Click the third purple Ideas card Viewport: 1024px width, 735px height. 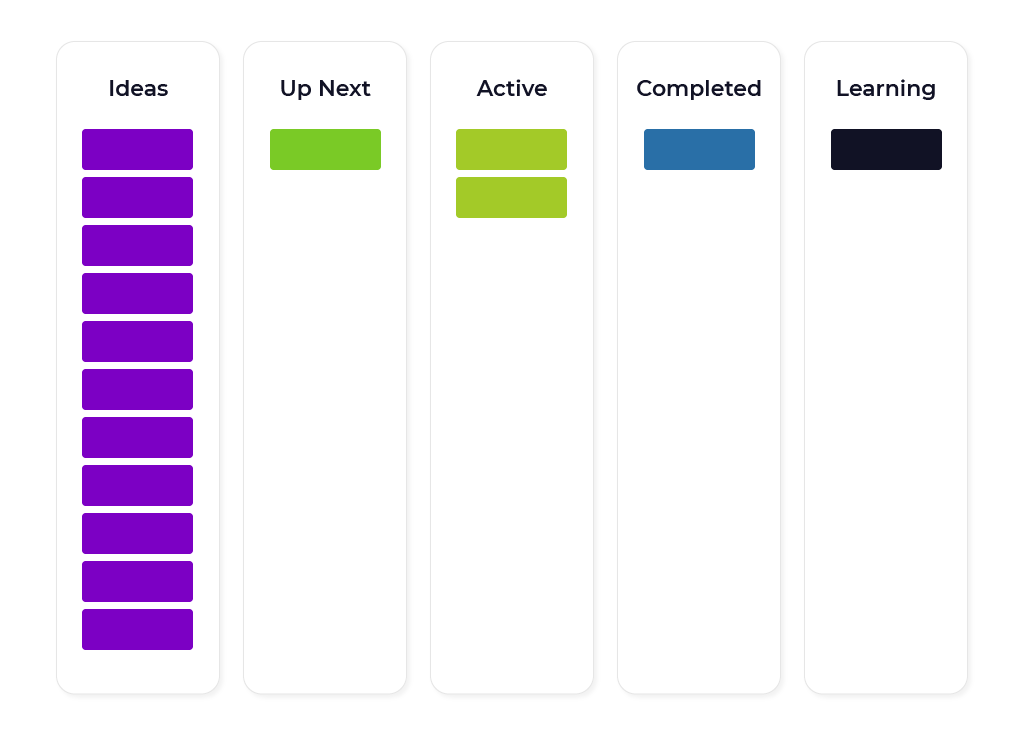click(x=137, y=246)
